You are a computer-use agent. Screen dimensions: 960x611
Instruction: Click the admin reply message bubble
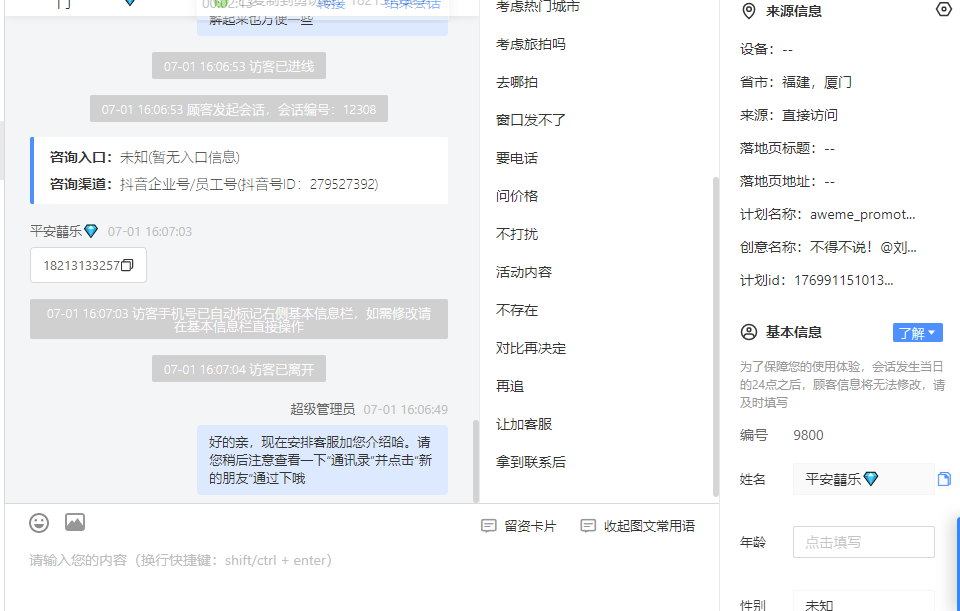click(322, 460)
